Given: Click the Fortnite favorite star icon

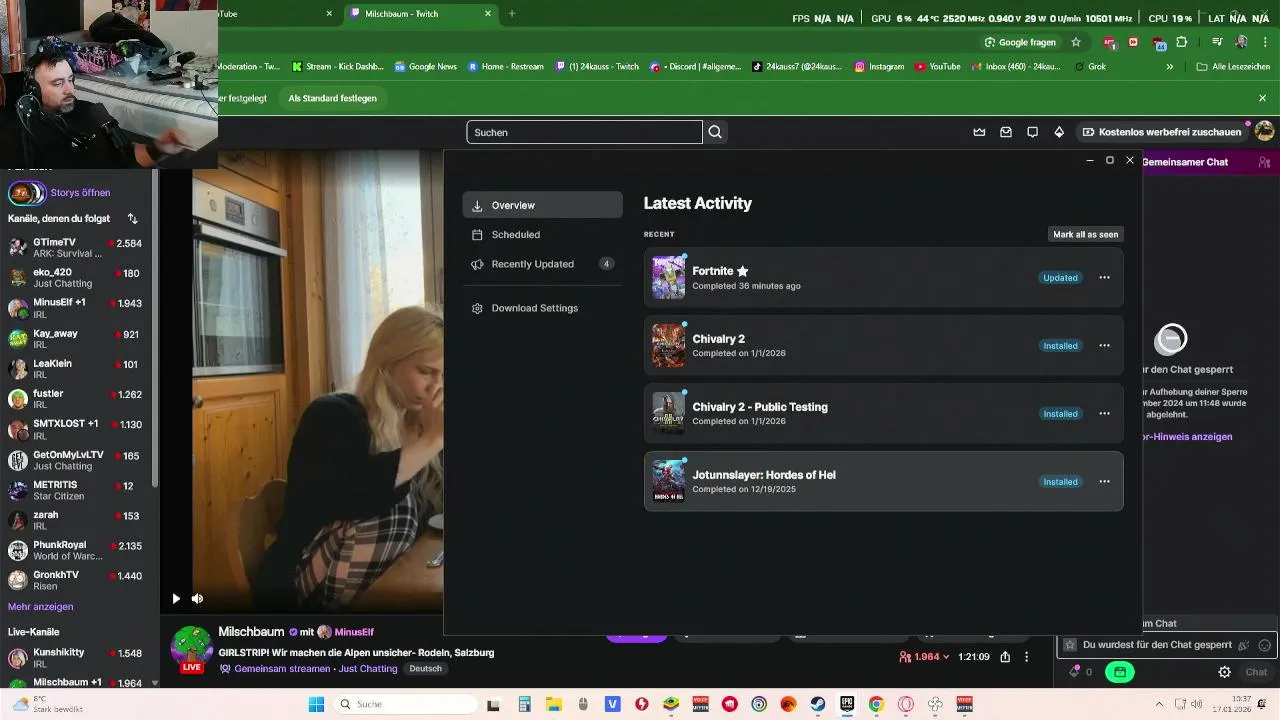Looking at the screenshot, I should (x=742, y=271).
